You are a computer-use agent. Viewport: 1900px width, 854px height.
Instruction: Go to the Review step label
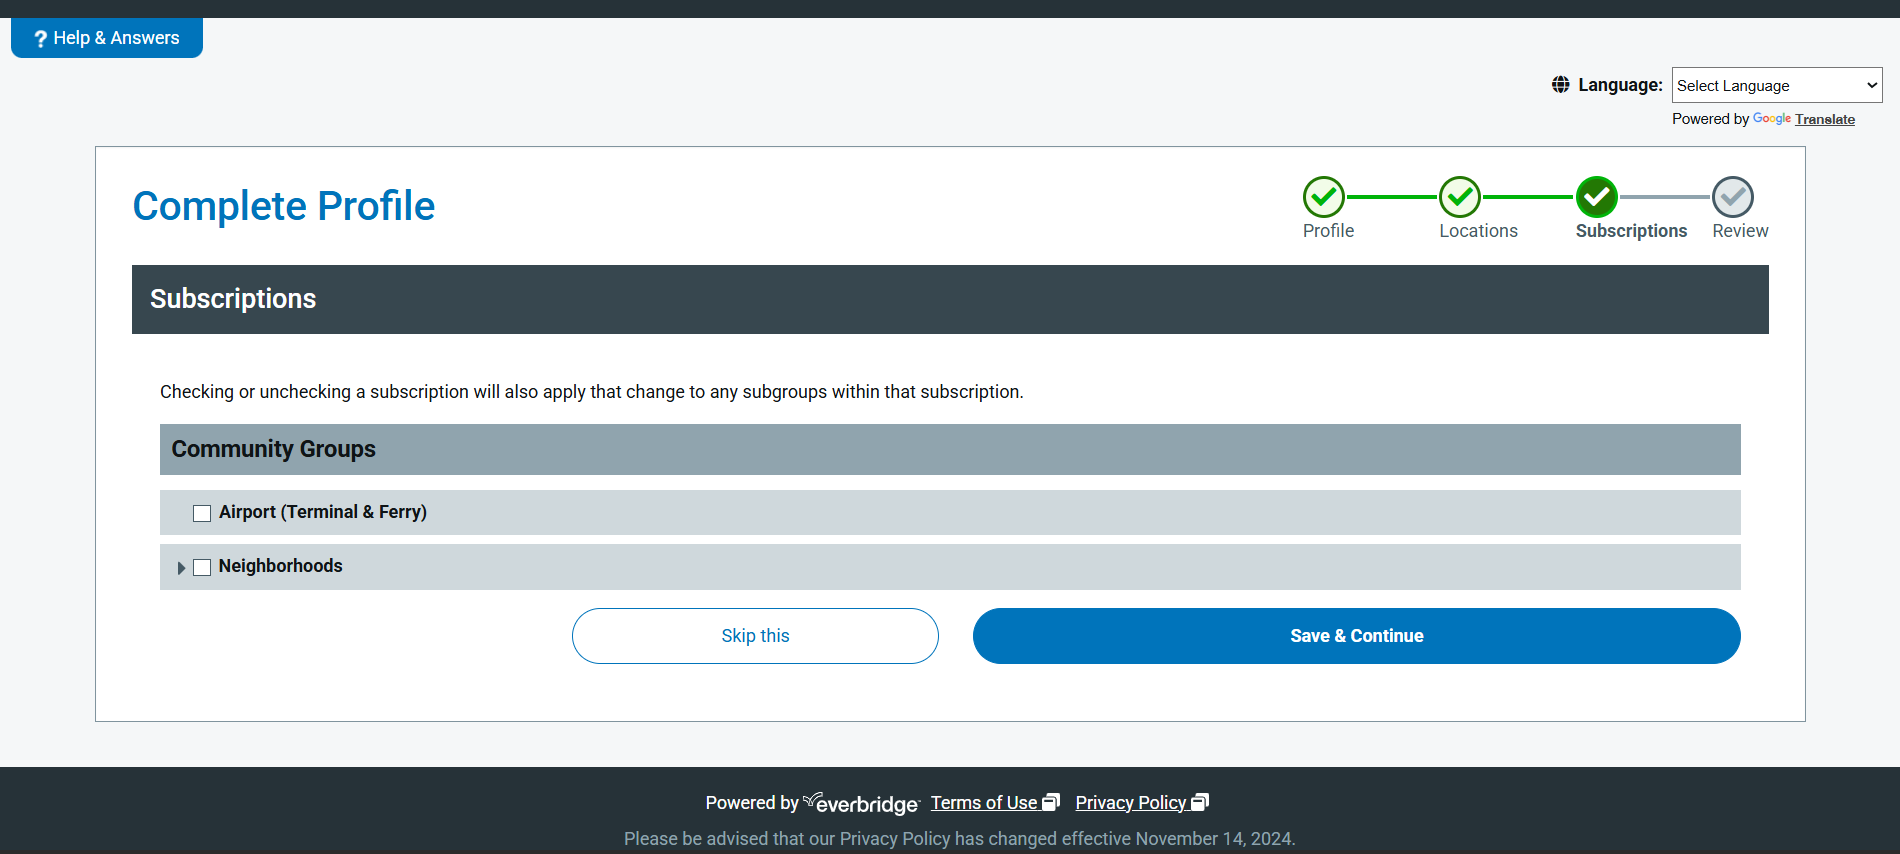click(1740, 231)
